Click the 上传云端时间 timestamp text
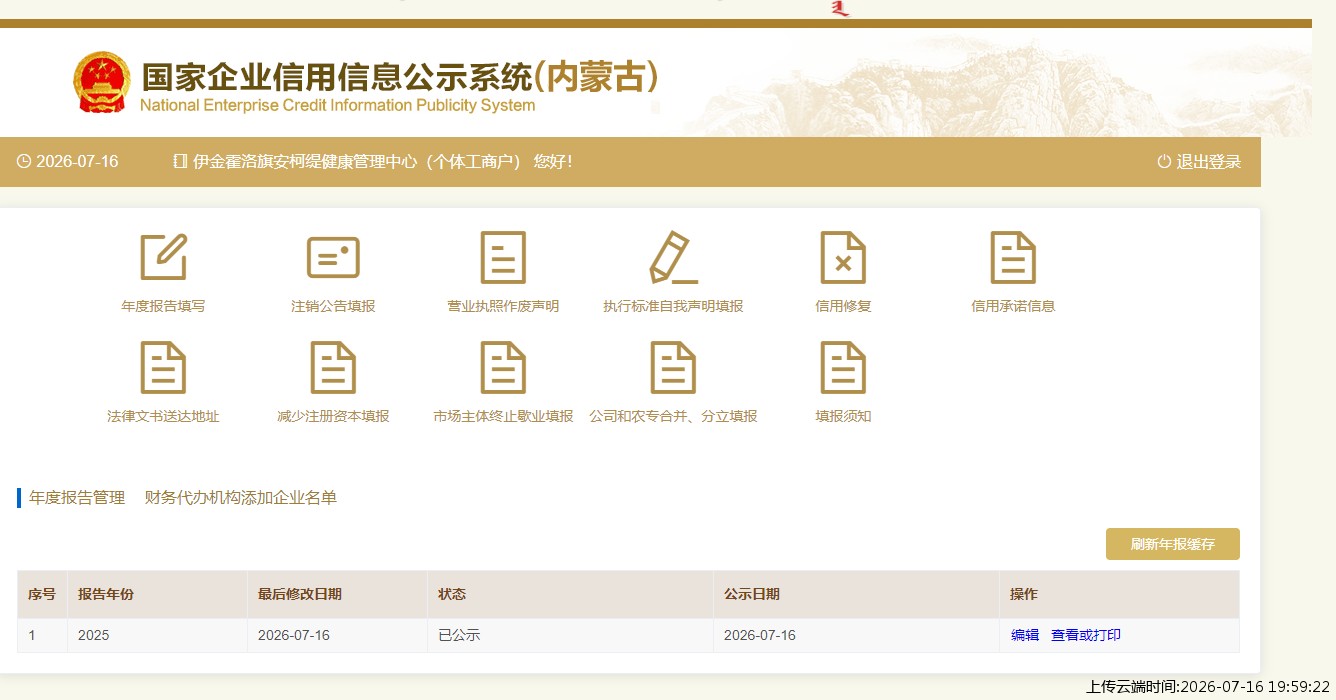Screen dimensions: 1336x700 [1208, 687]
